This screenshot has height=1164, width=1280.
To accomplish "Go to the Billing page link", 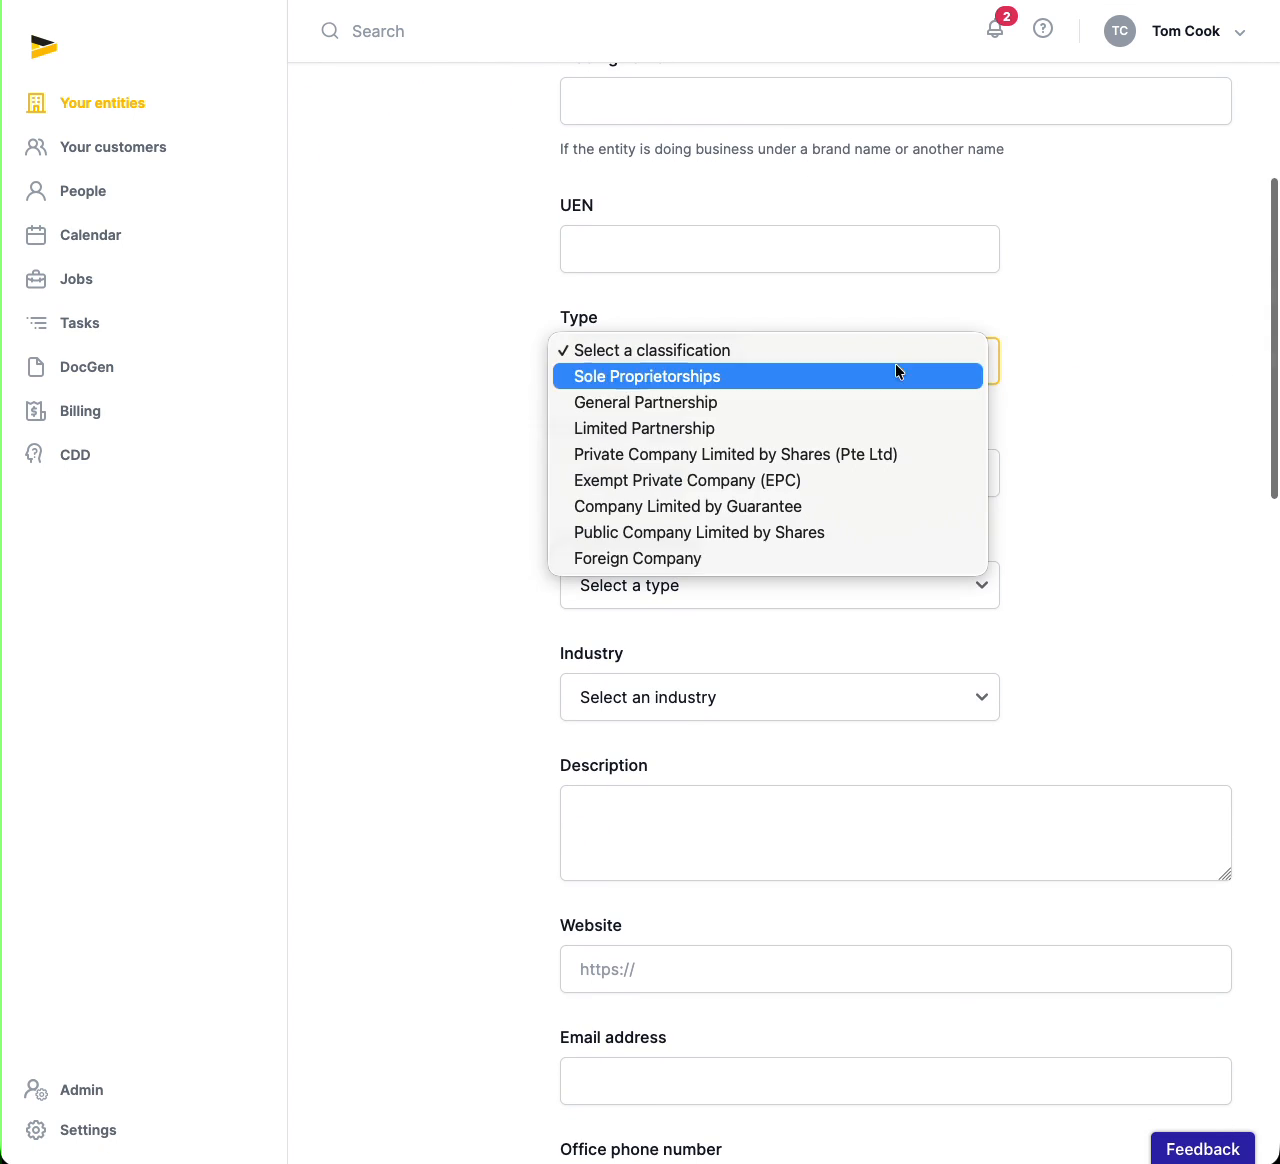I will click(80, 411).
